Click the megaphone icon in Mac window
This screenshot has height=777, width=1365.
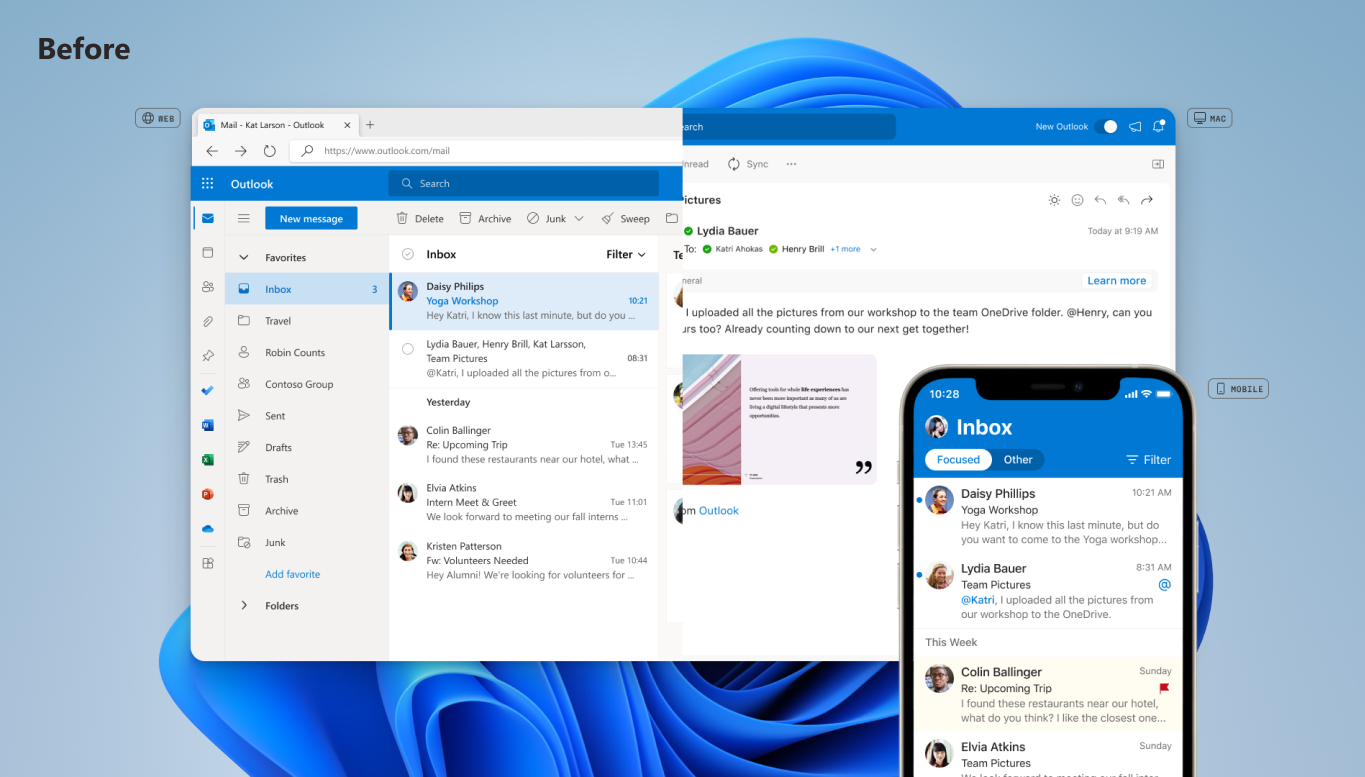click(x=1135, y=127)
